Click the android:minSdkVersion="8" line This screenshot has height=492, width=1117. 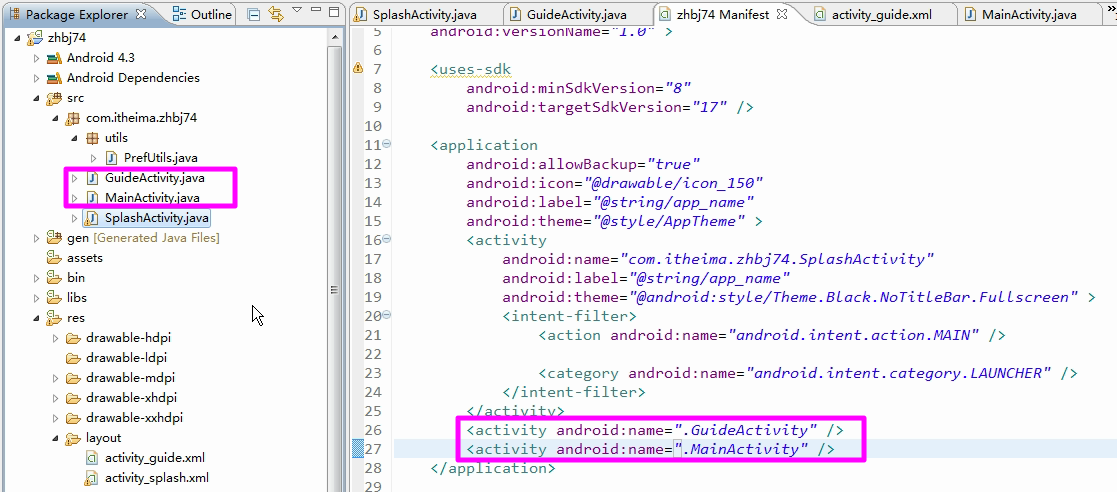point(579,88)
